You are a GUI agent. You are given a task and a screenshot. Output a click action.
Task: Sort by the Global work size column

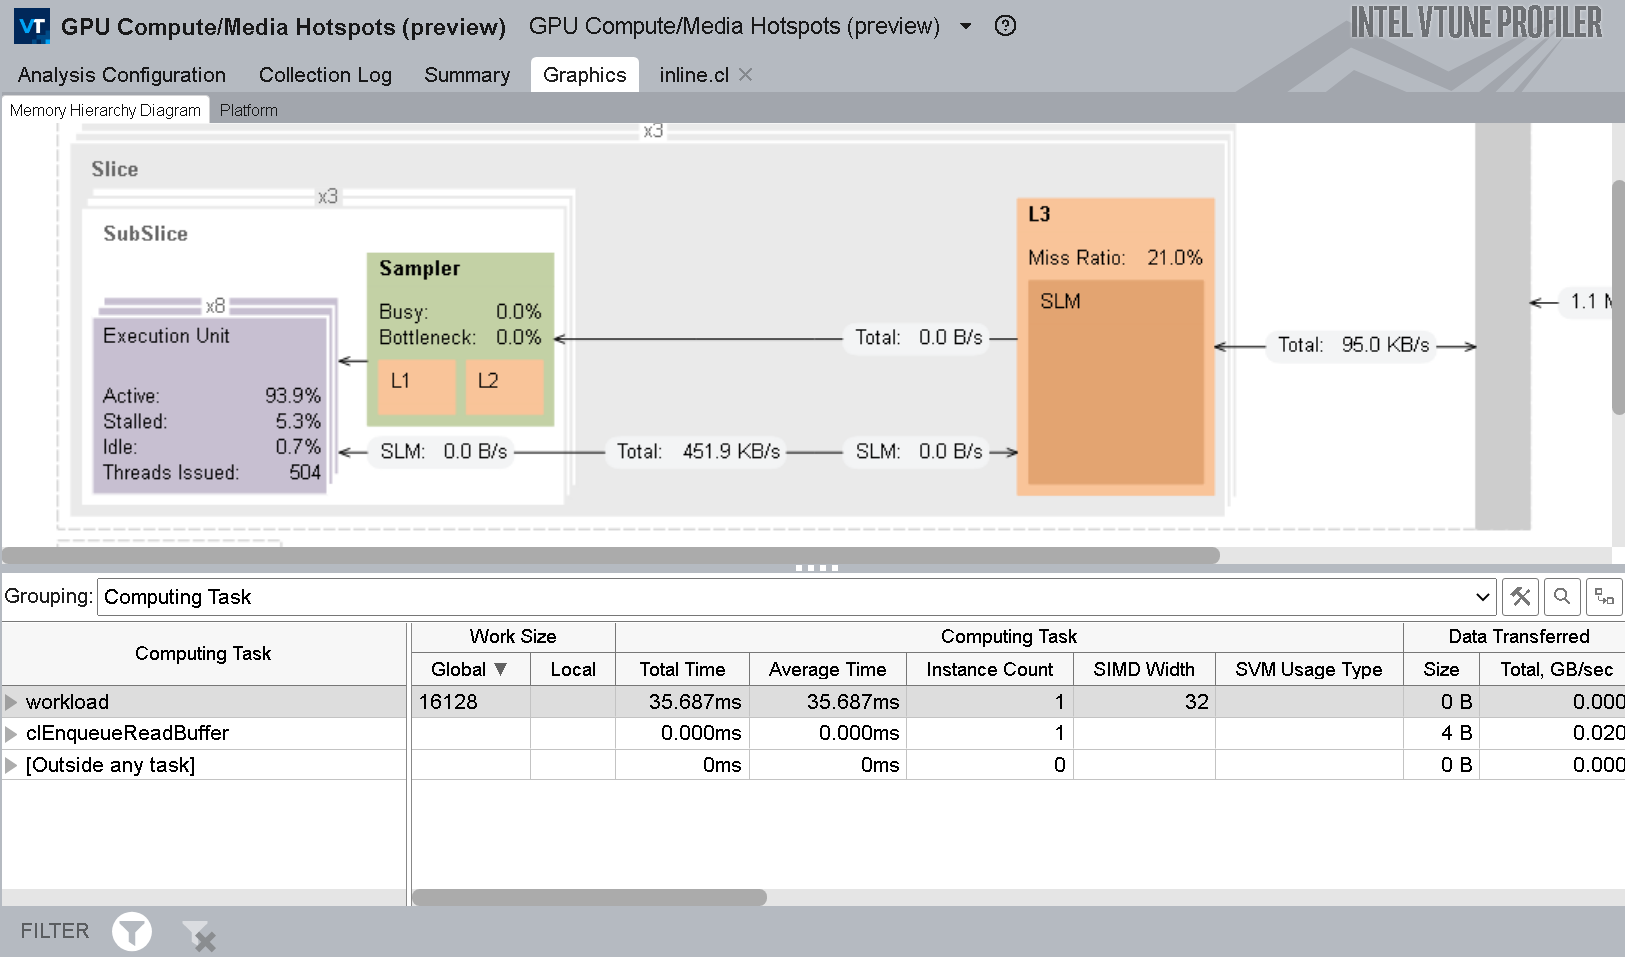click(x=469, y=669)
